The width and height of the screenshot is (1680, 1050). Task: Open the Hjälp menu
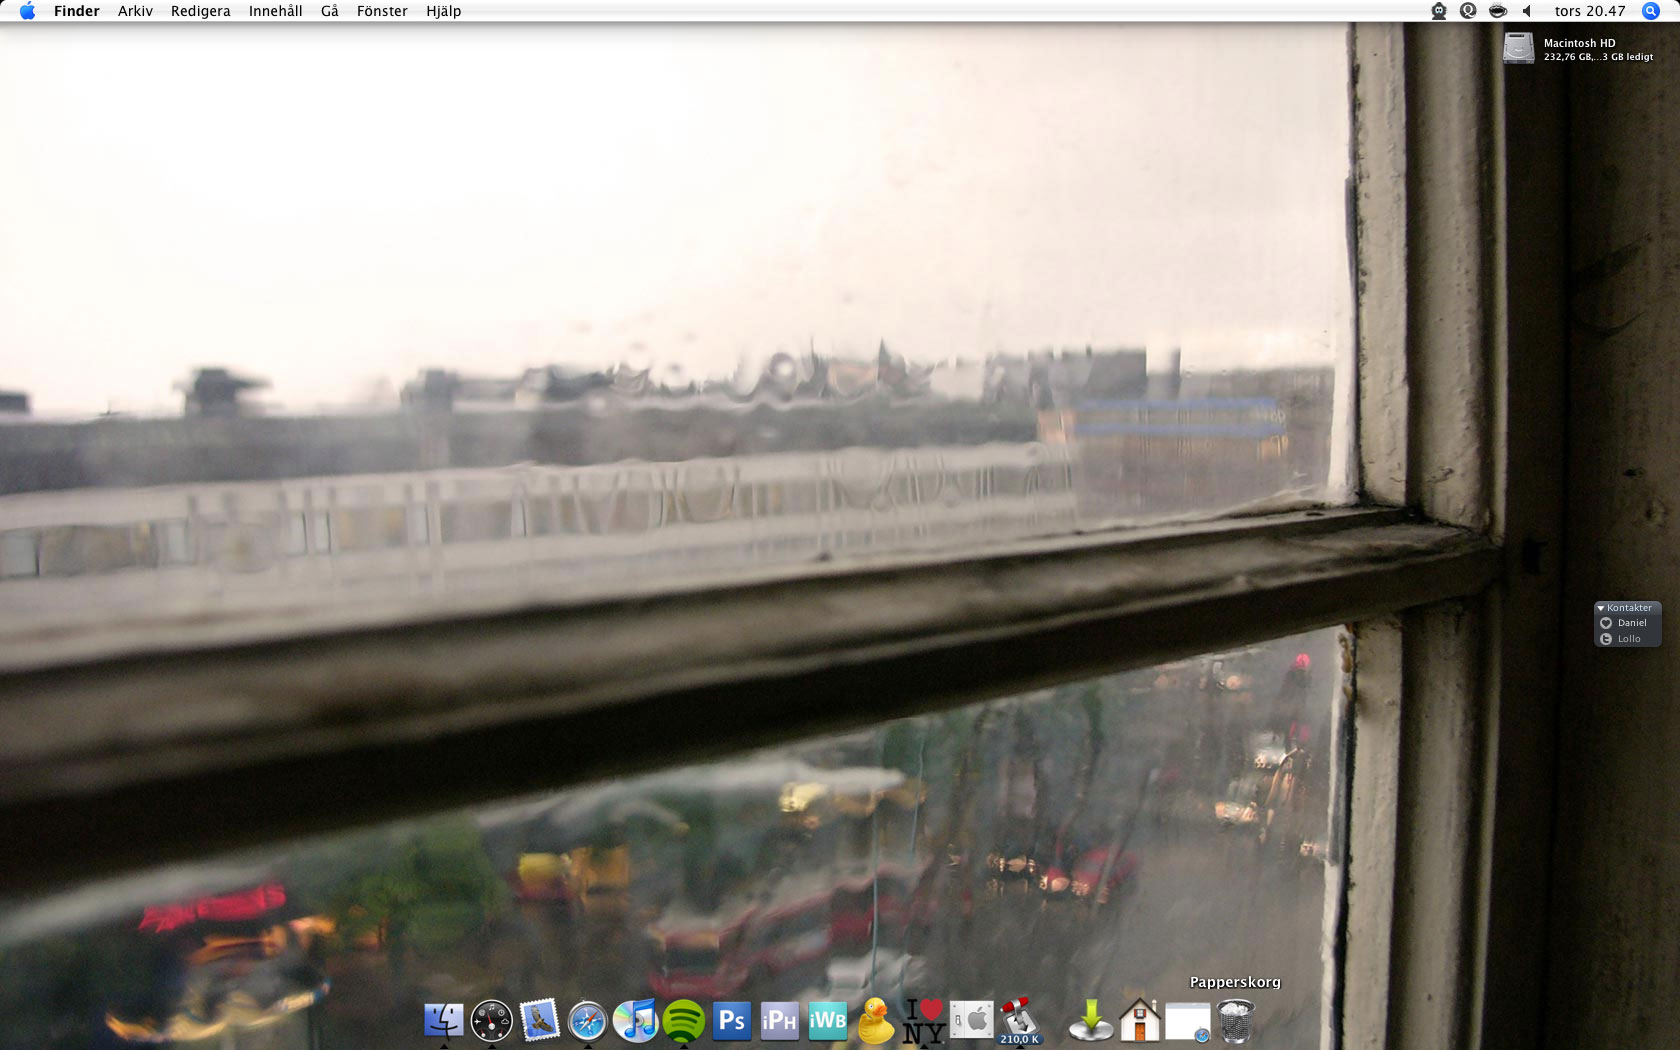click(x=443, y=11)
